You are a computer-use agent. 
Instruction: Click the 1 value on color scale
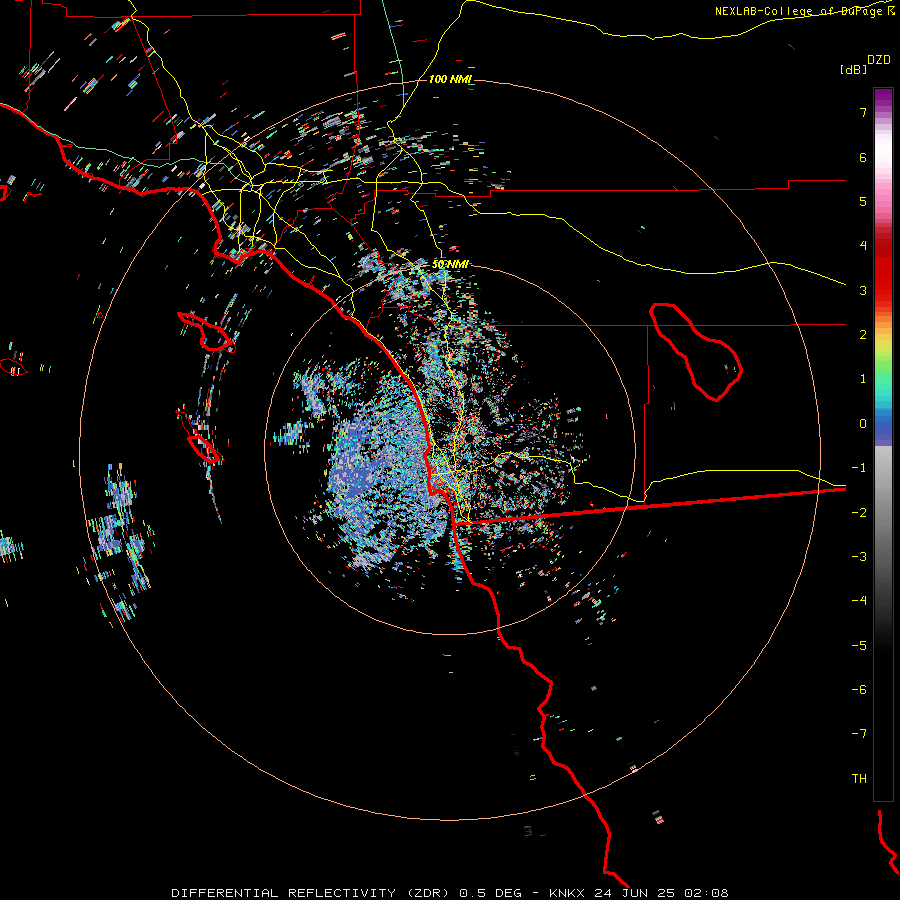pyautogui.click(x=863, y=379)
